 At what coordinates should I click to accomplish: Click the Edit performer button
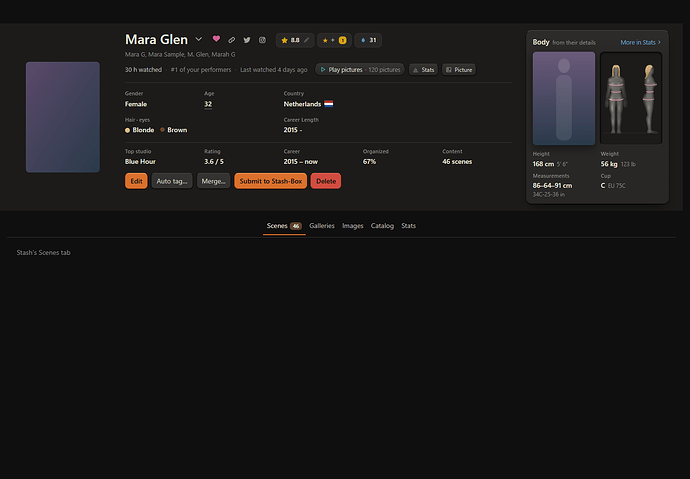point(136,181)
